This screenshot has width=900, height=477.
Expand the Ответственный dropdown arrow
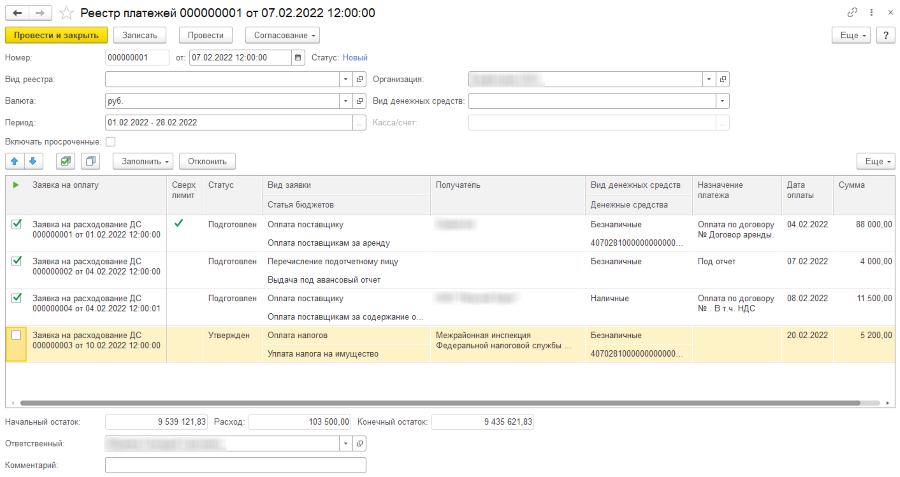click(346, 444)
